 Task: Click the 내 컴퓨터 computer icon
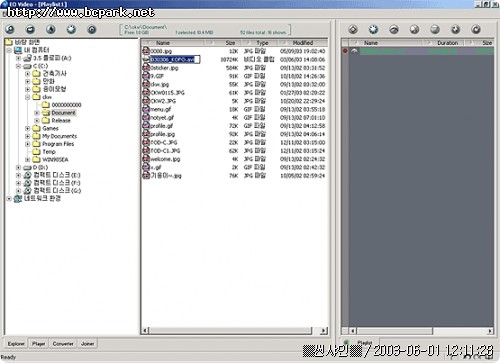pyautogui.click(x=18, y=50)
